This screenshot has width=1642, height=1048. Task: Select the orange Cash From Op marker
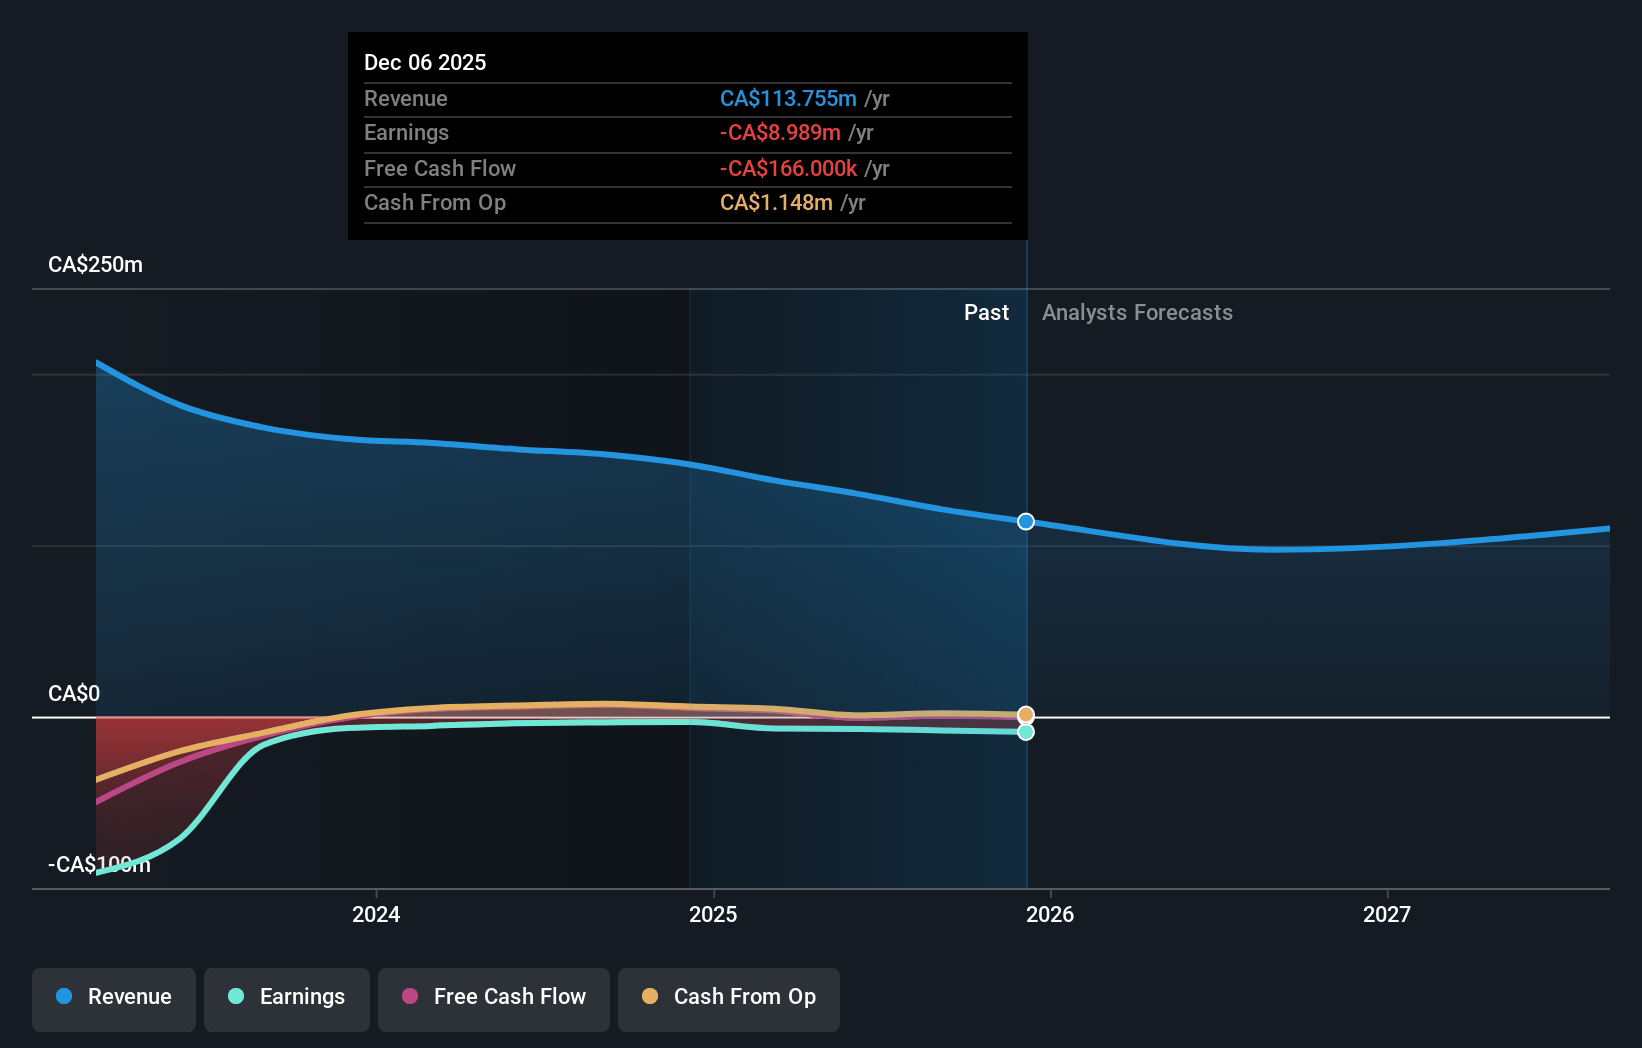(1026, 715)
